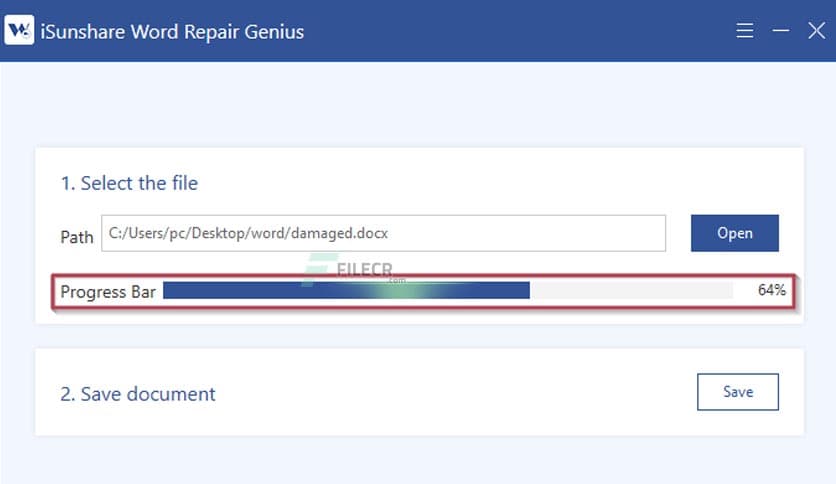
Task: Click the 'Path' label
Action: click(x=77, y=237)
